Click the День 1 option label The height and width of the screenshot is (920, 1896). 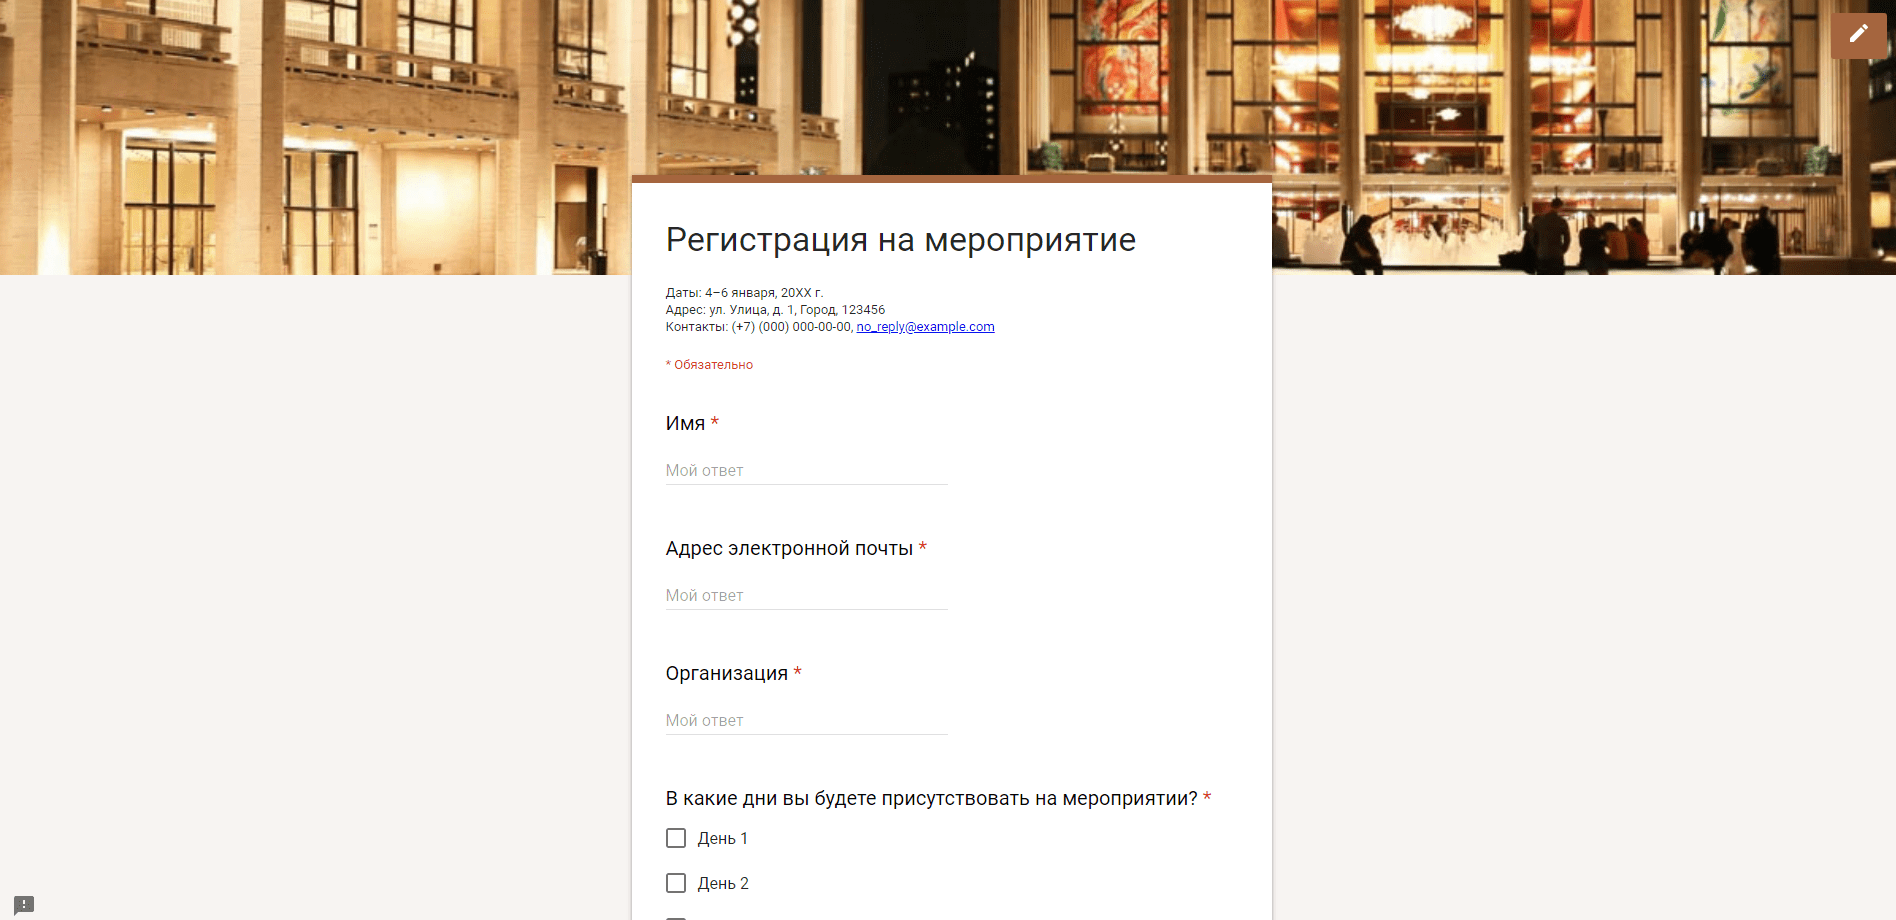coord(722,839)
